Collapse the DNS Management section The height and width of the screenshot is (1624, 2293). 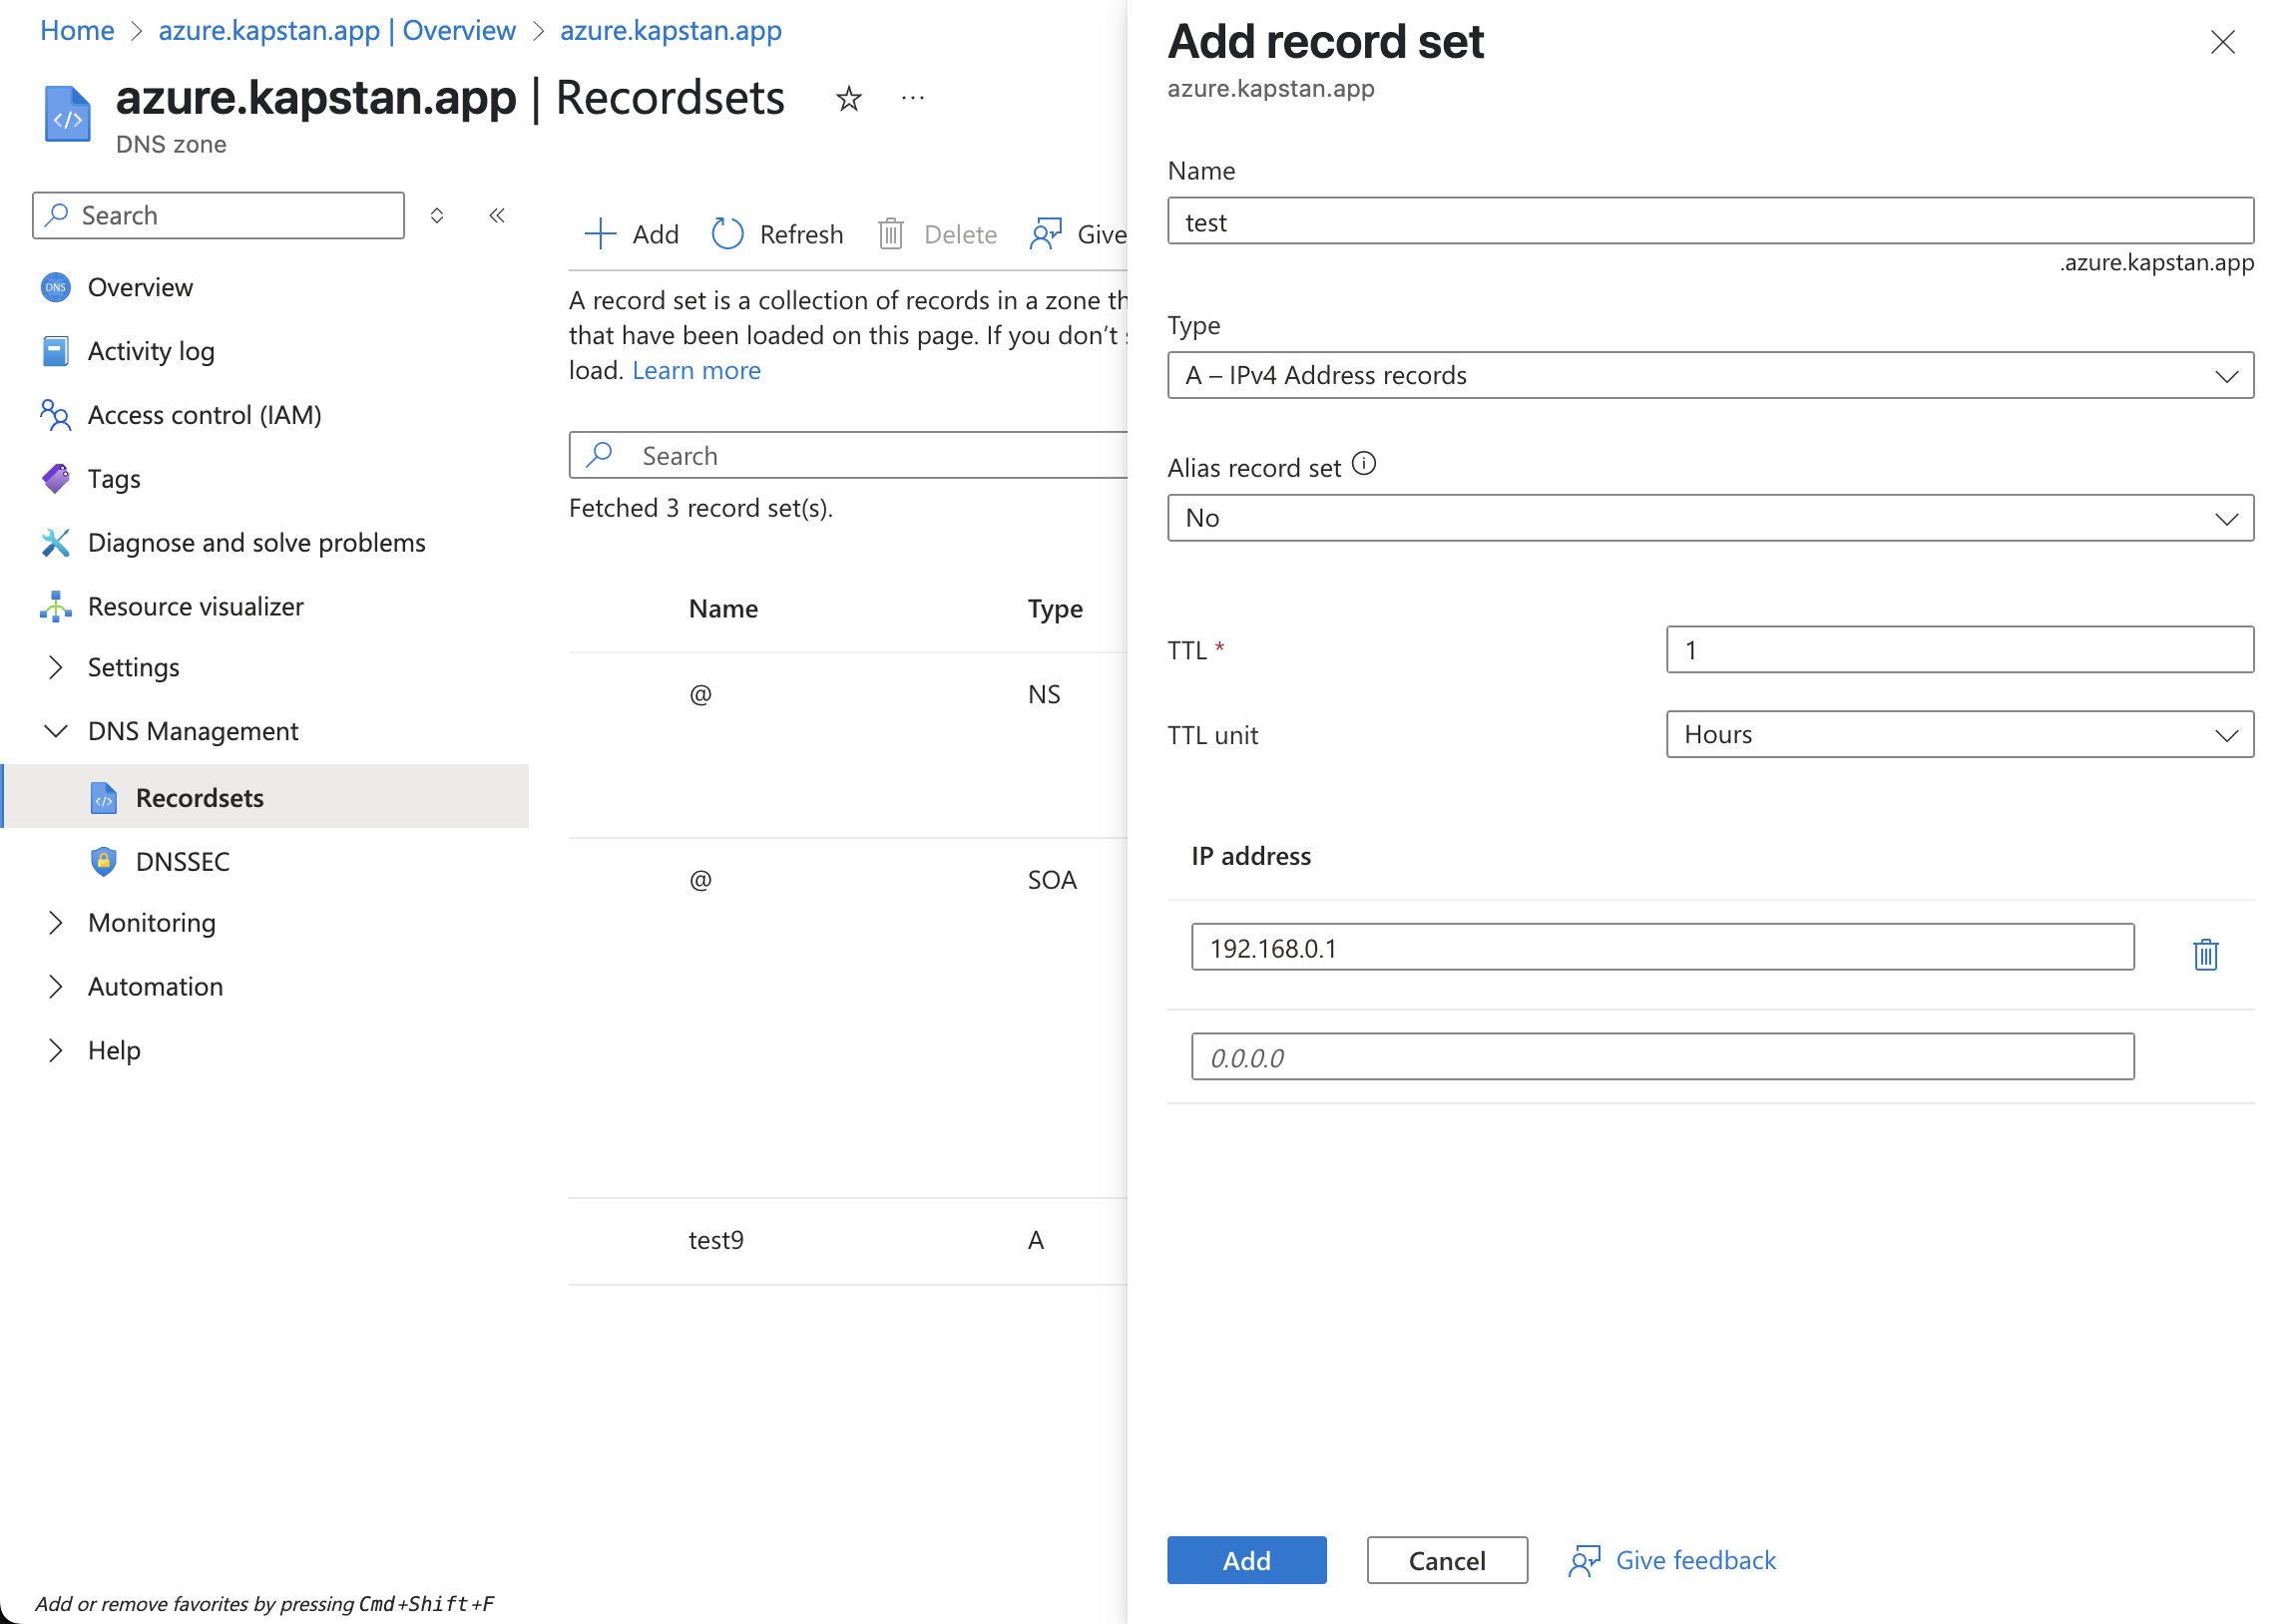(x=56, y=731)
